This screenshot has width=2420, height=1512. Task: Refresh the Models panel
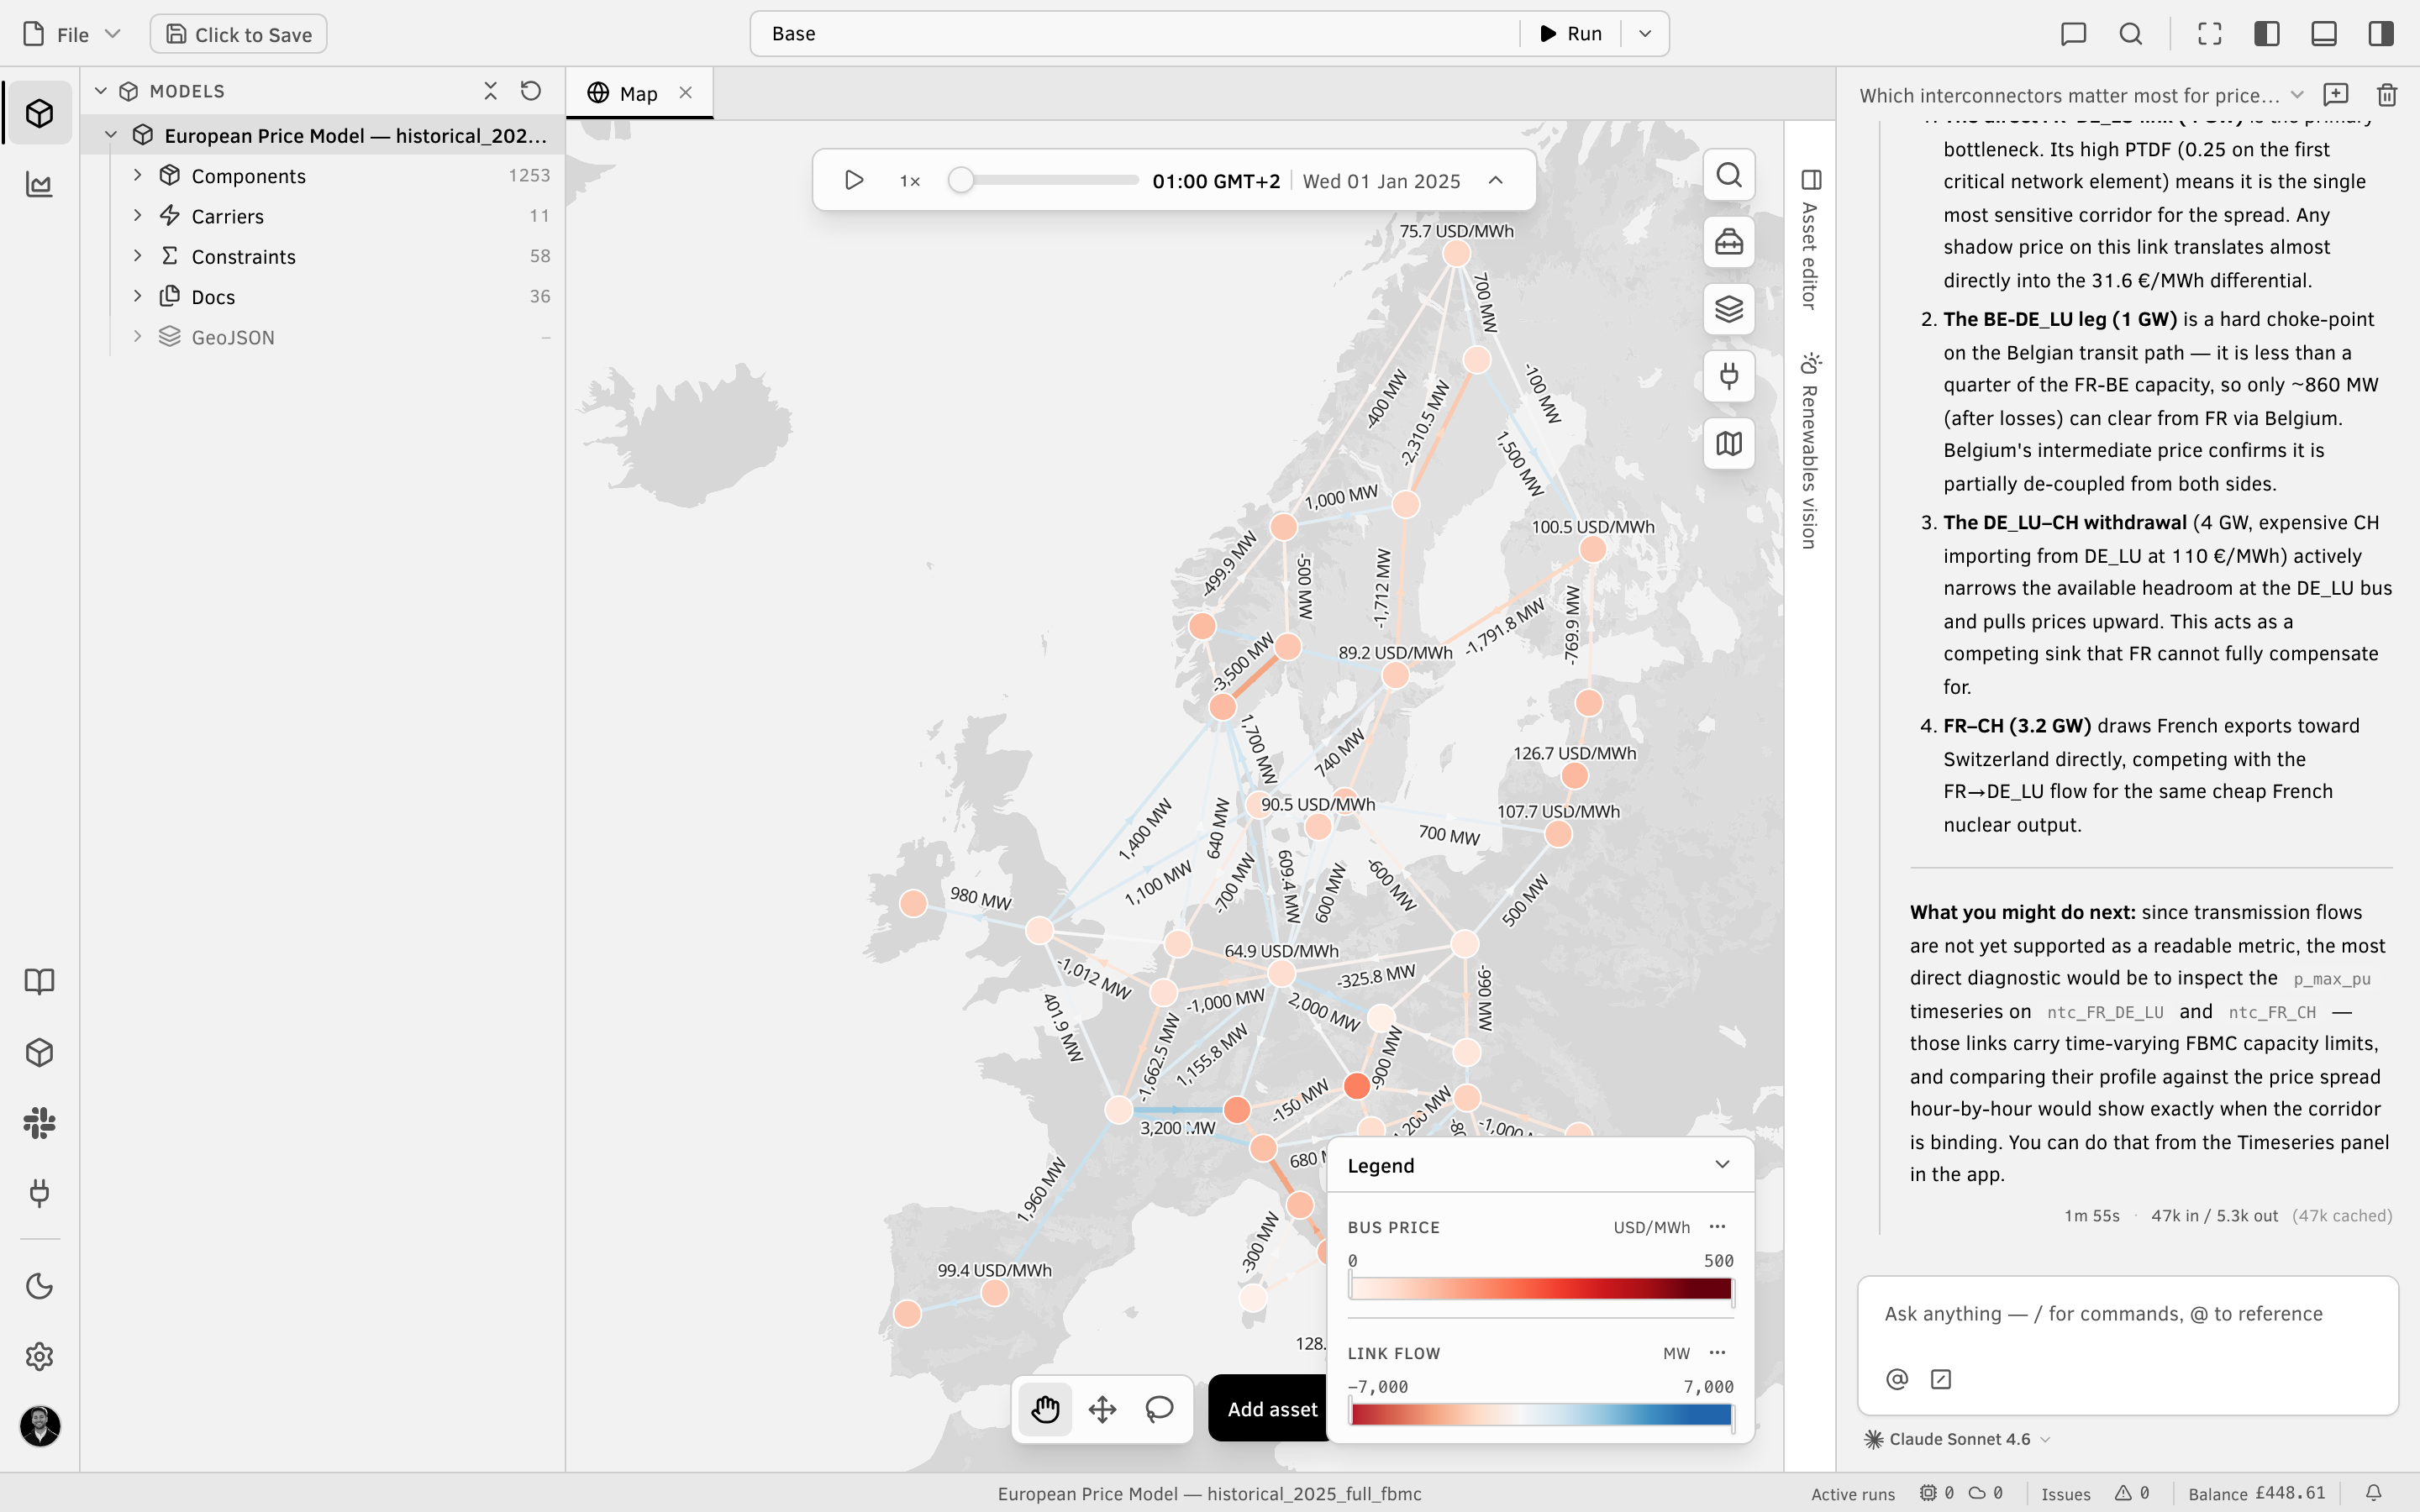tap(531, 91)
